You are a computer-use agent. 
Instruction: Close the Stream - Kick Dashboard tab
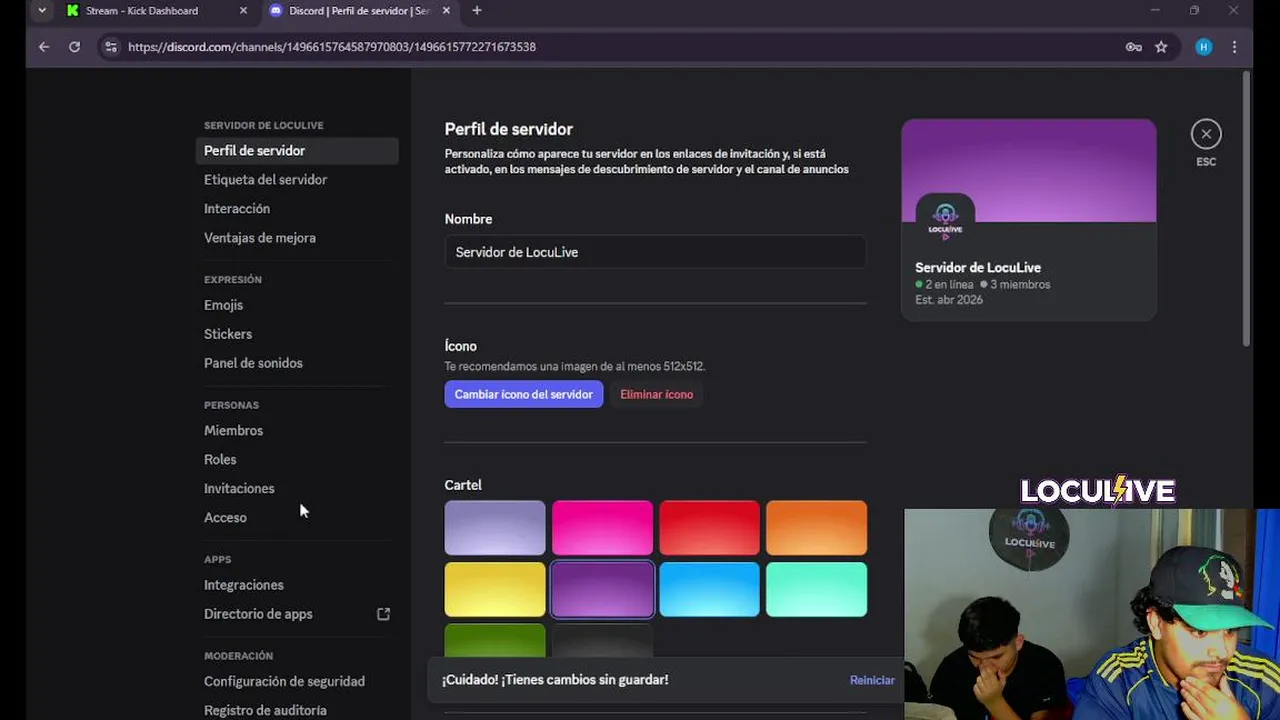243,11
